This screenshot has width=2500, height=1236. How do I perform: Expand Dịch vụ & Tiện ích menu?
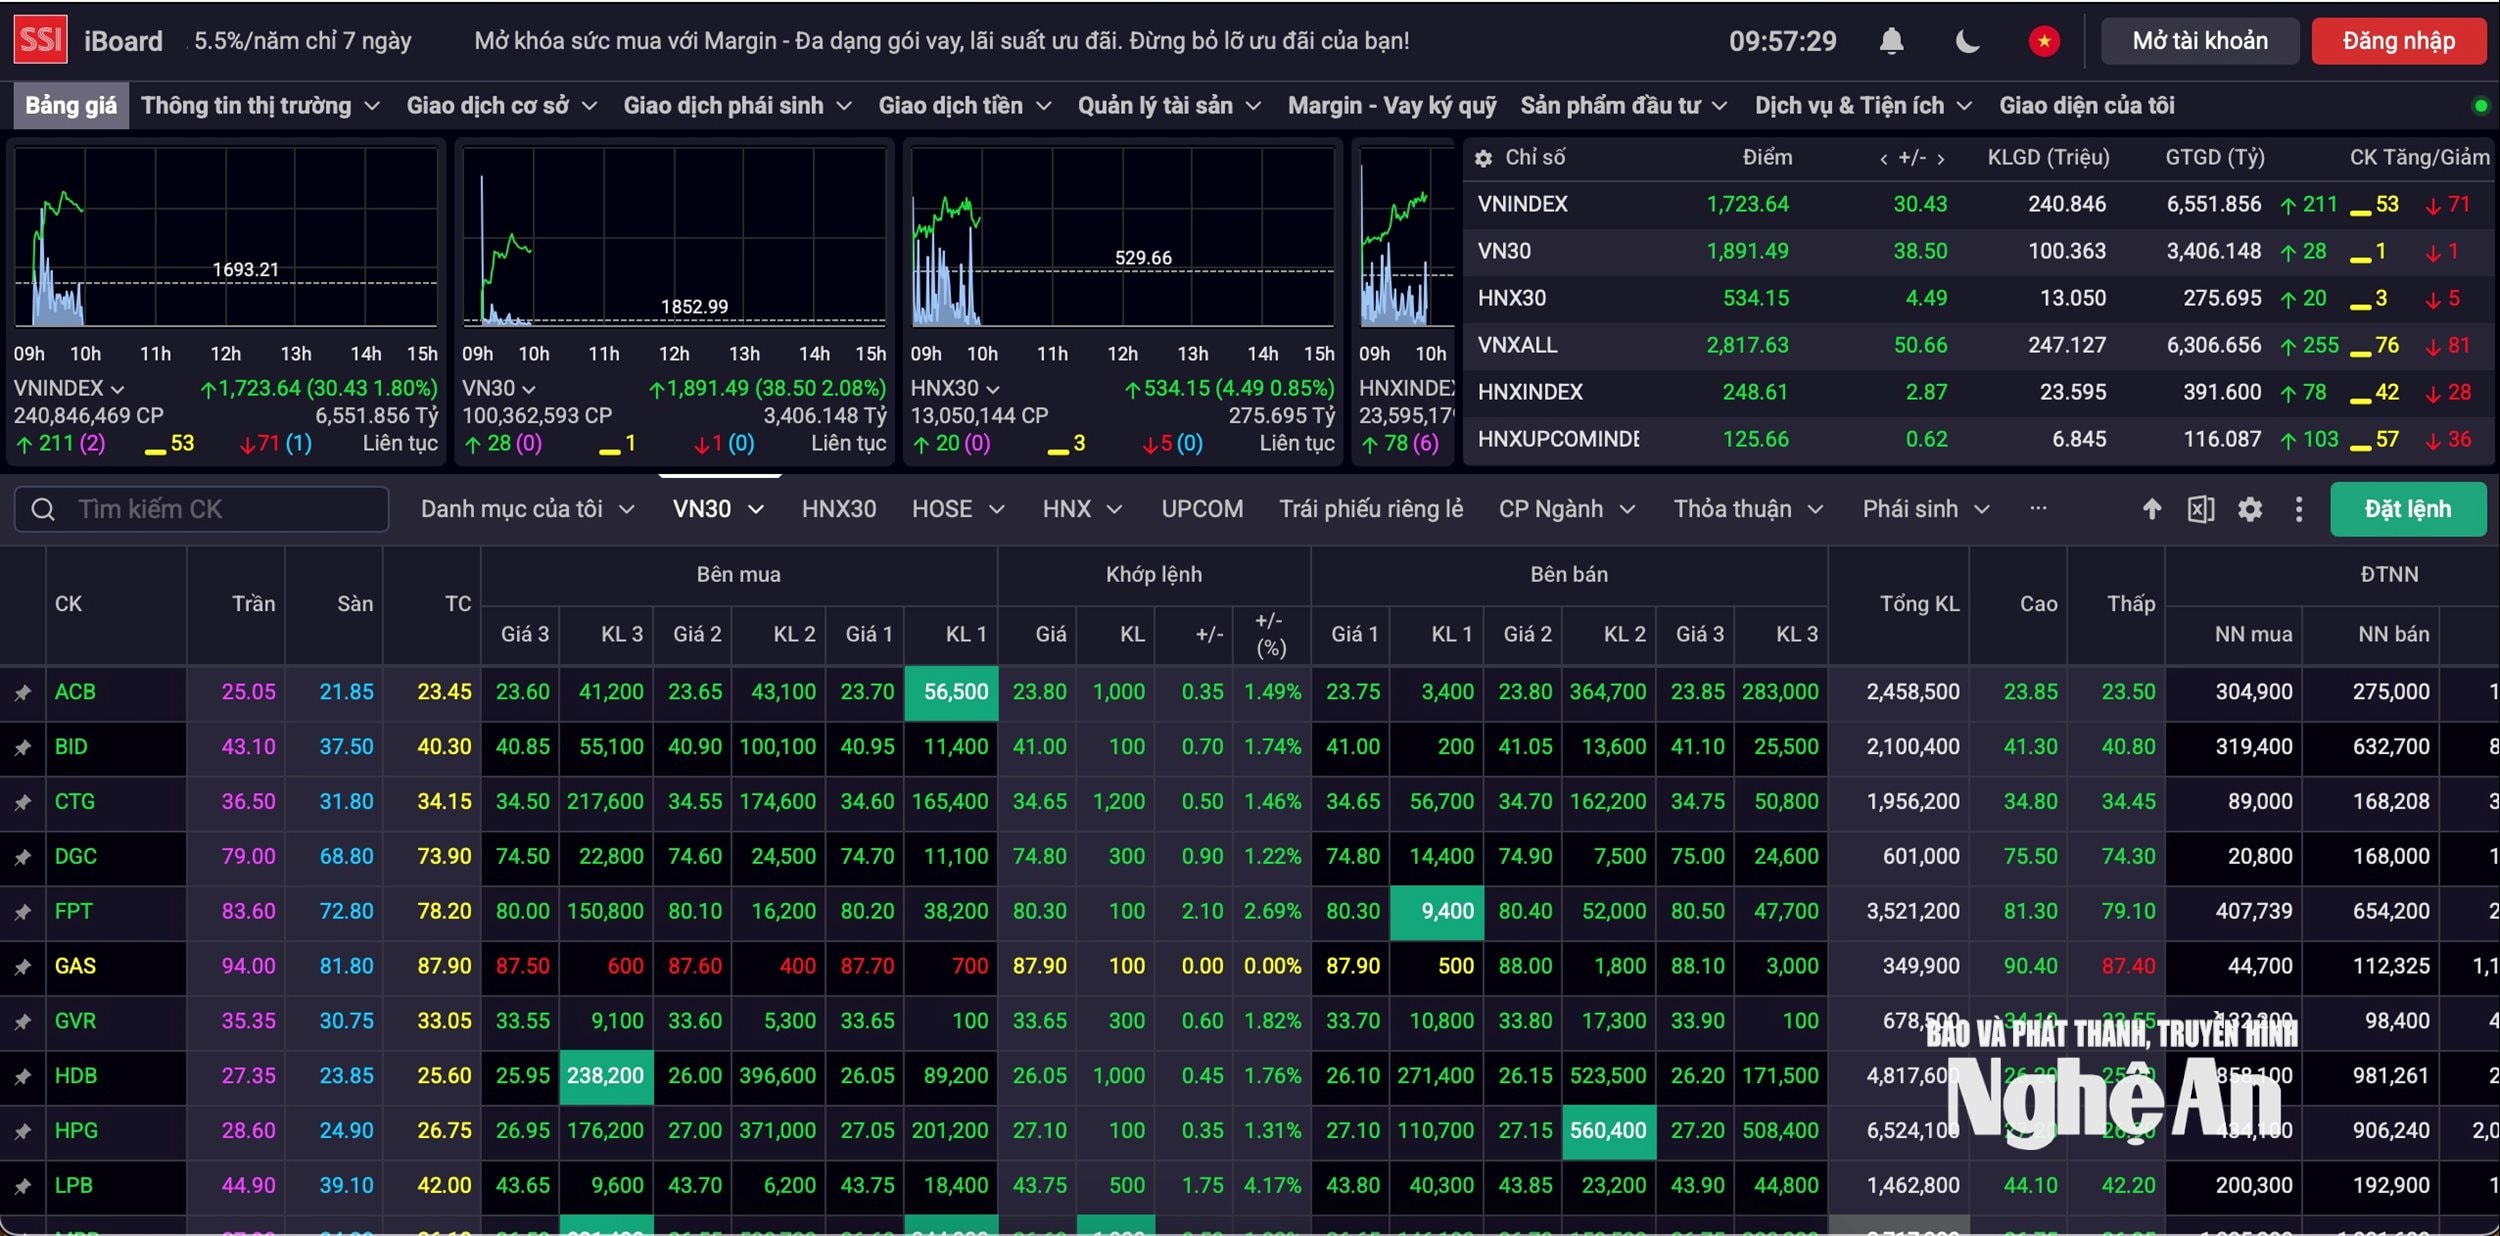1863,106
